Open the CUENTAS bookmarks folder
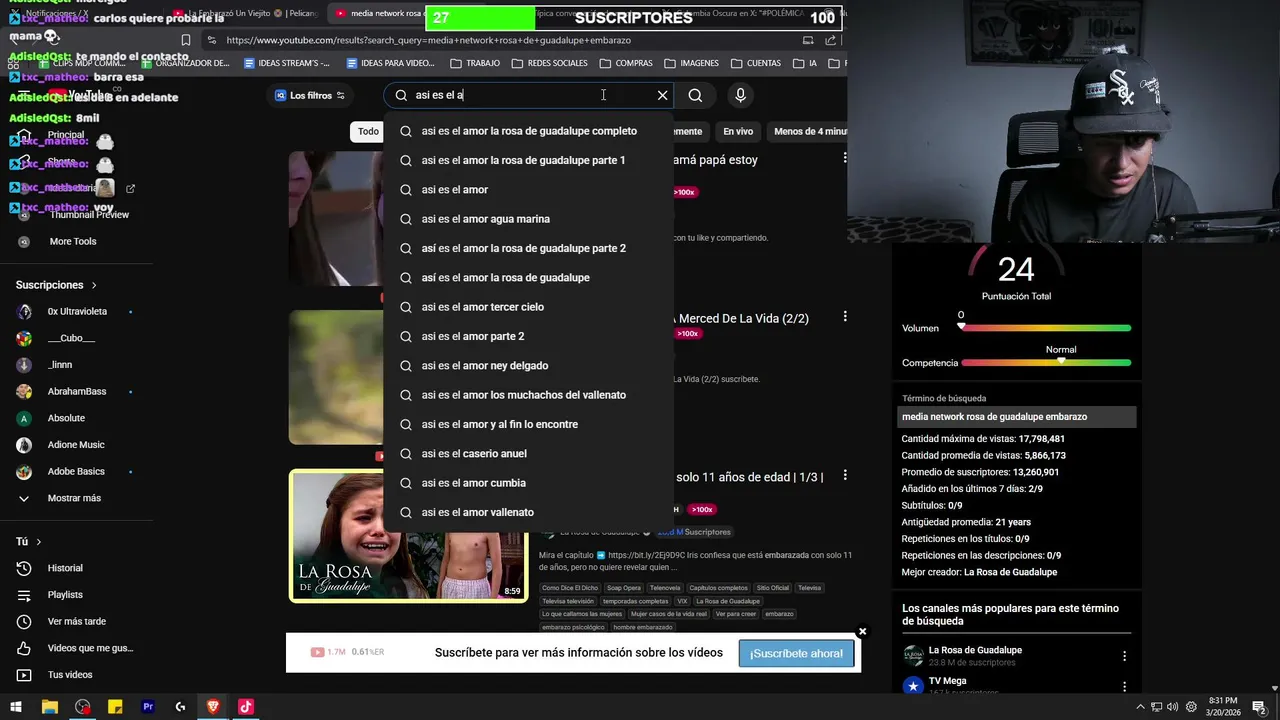This screenshot has width=1280, height=720. click(755, 63)
